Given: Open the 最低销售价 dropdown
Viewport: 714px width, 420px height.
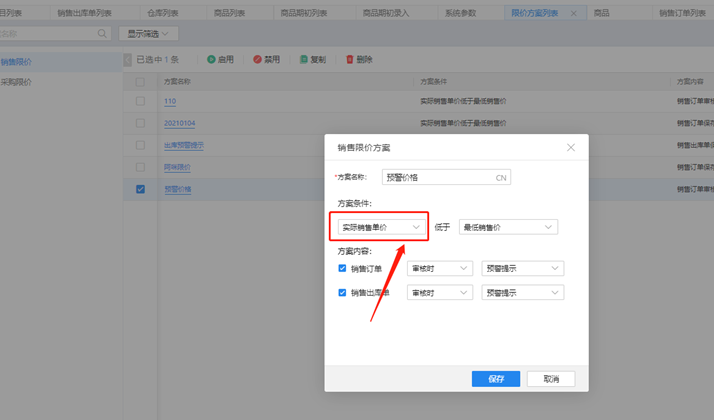Looking at the screenshot, I should click(x=507, y=227).
